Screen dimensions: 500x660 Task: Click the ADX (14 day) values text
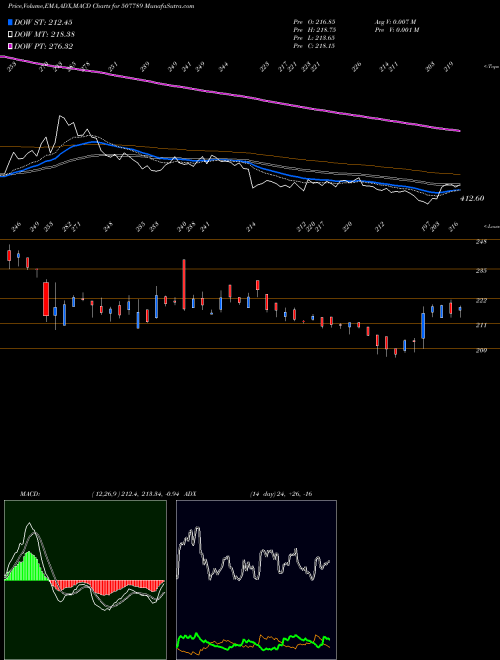coord(280,494)
